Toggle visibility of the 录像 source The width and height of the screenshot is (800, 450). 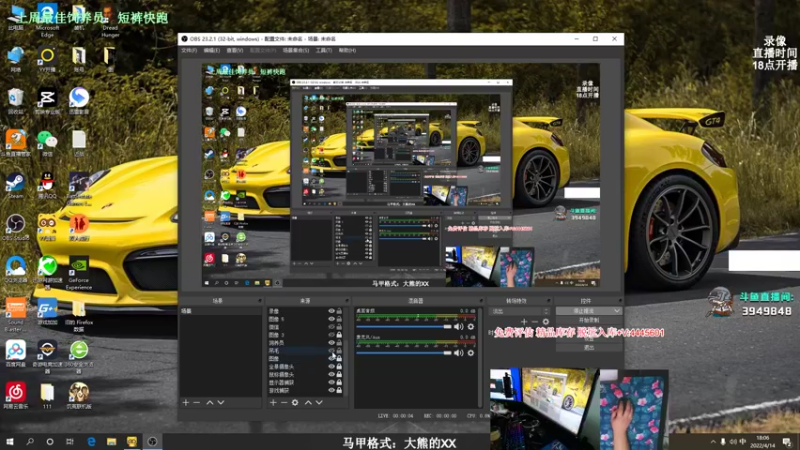coord(331,311)
